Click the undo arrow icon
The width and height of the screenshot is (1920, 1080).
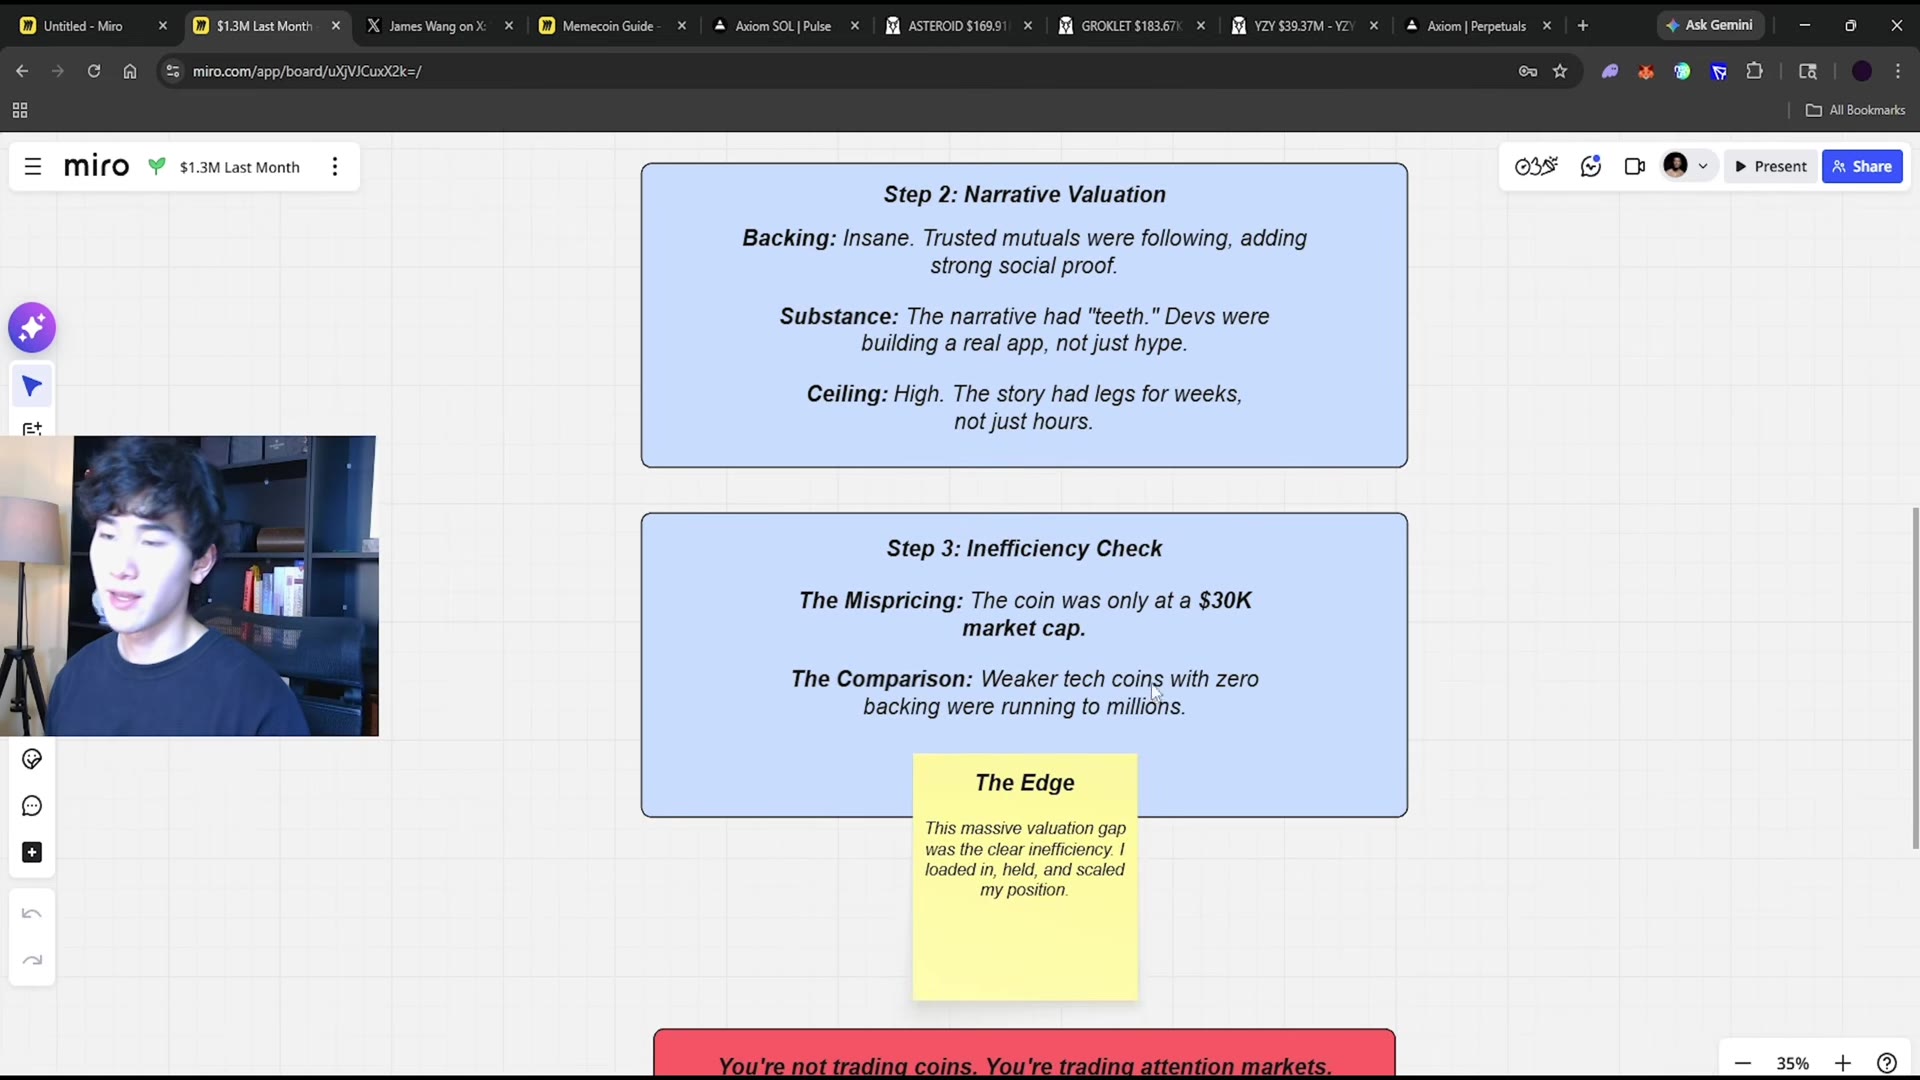32,914
